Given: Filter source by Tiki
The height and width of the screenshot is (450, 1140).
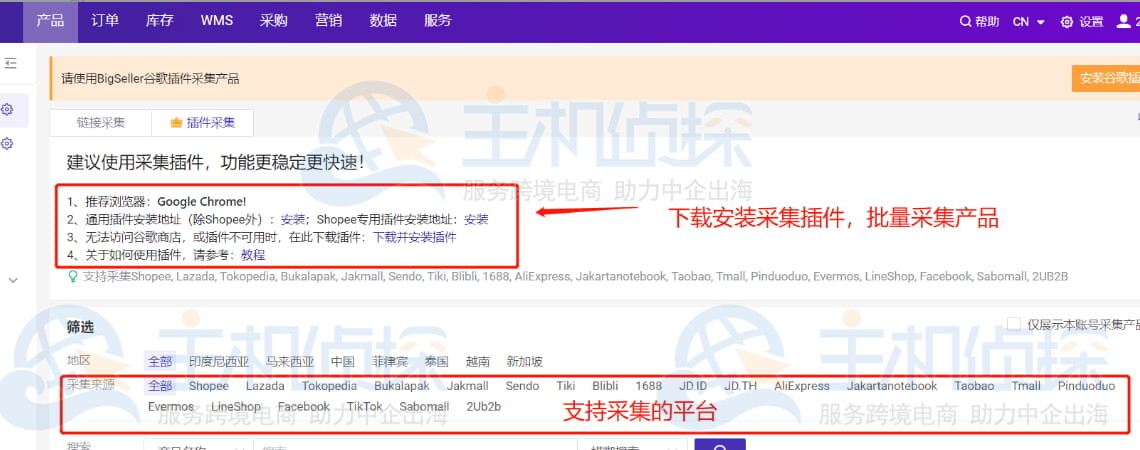Looking at the screenshot, I should click(x=566, y=386).
